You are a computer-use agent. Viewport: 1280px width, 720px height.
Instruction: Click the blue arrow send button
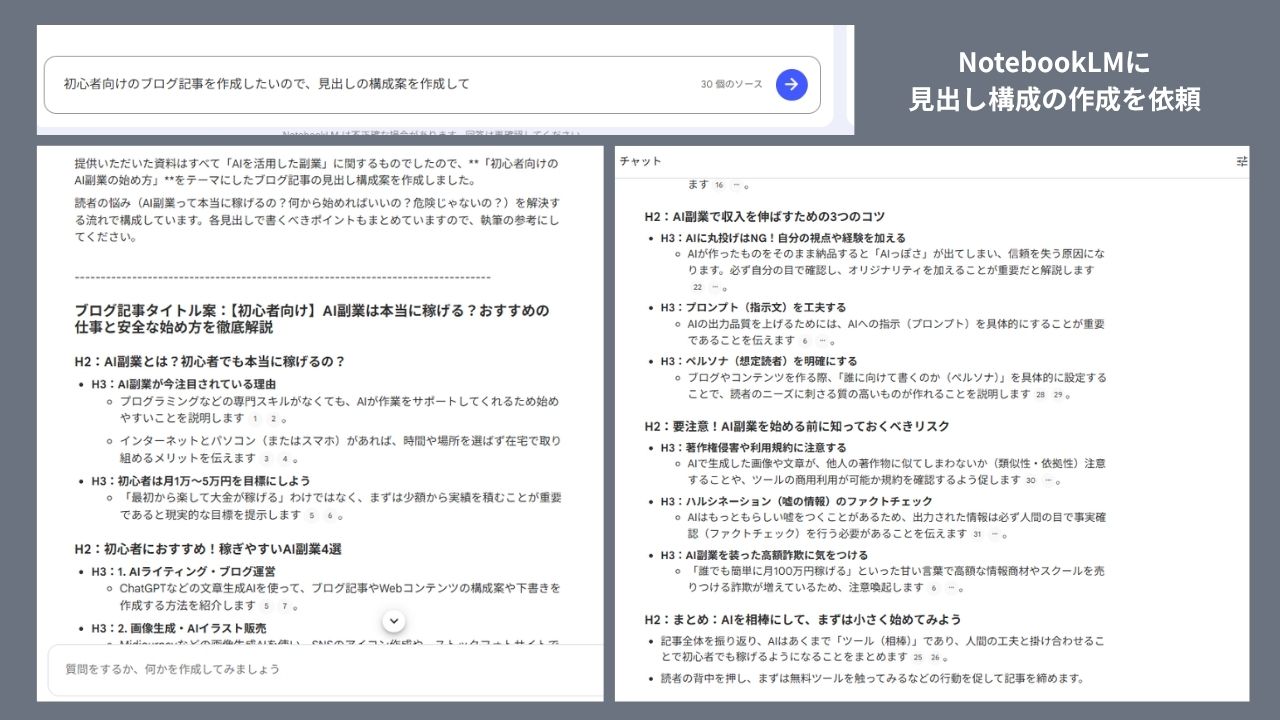(x=791, y=85)
